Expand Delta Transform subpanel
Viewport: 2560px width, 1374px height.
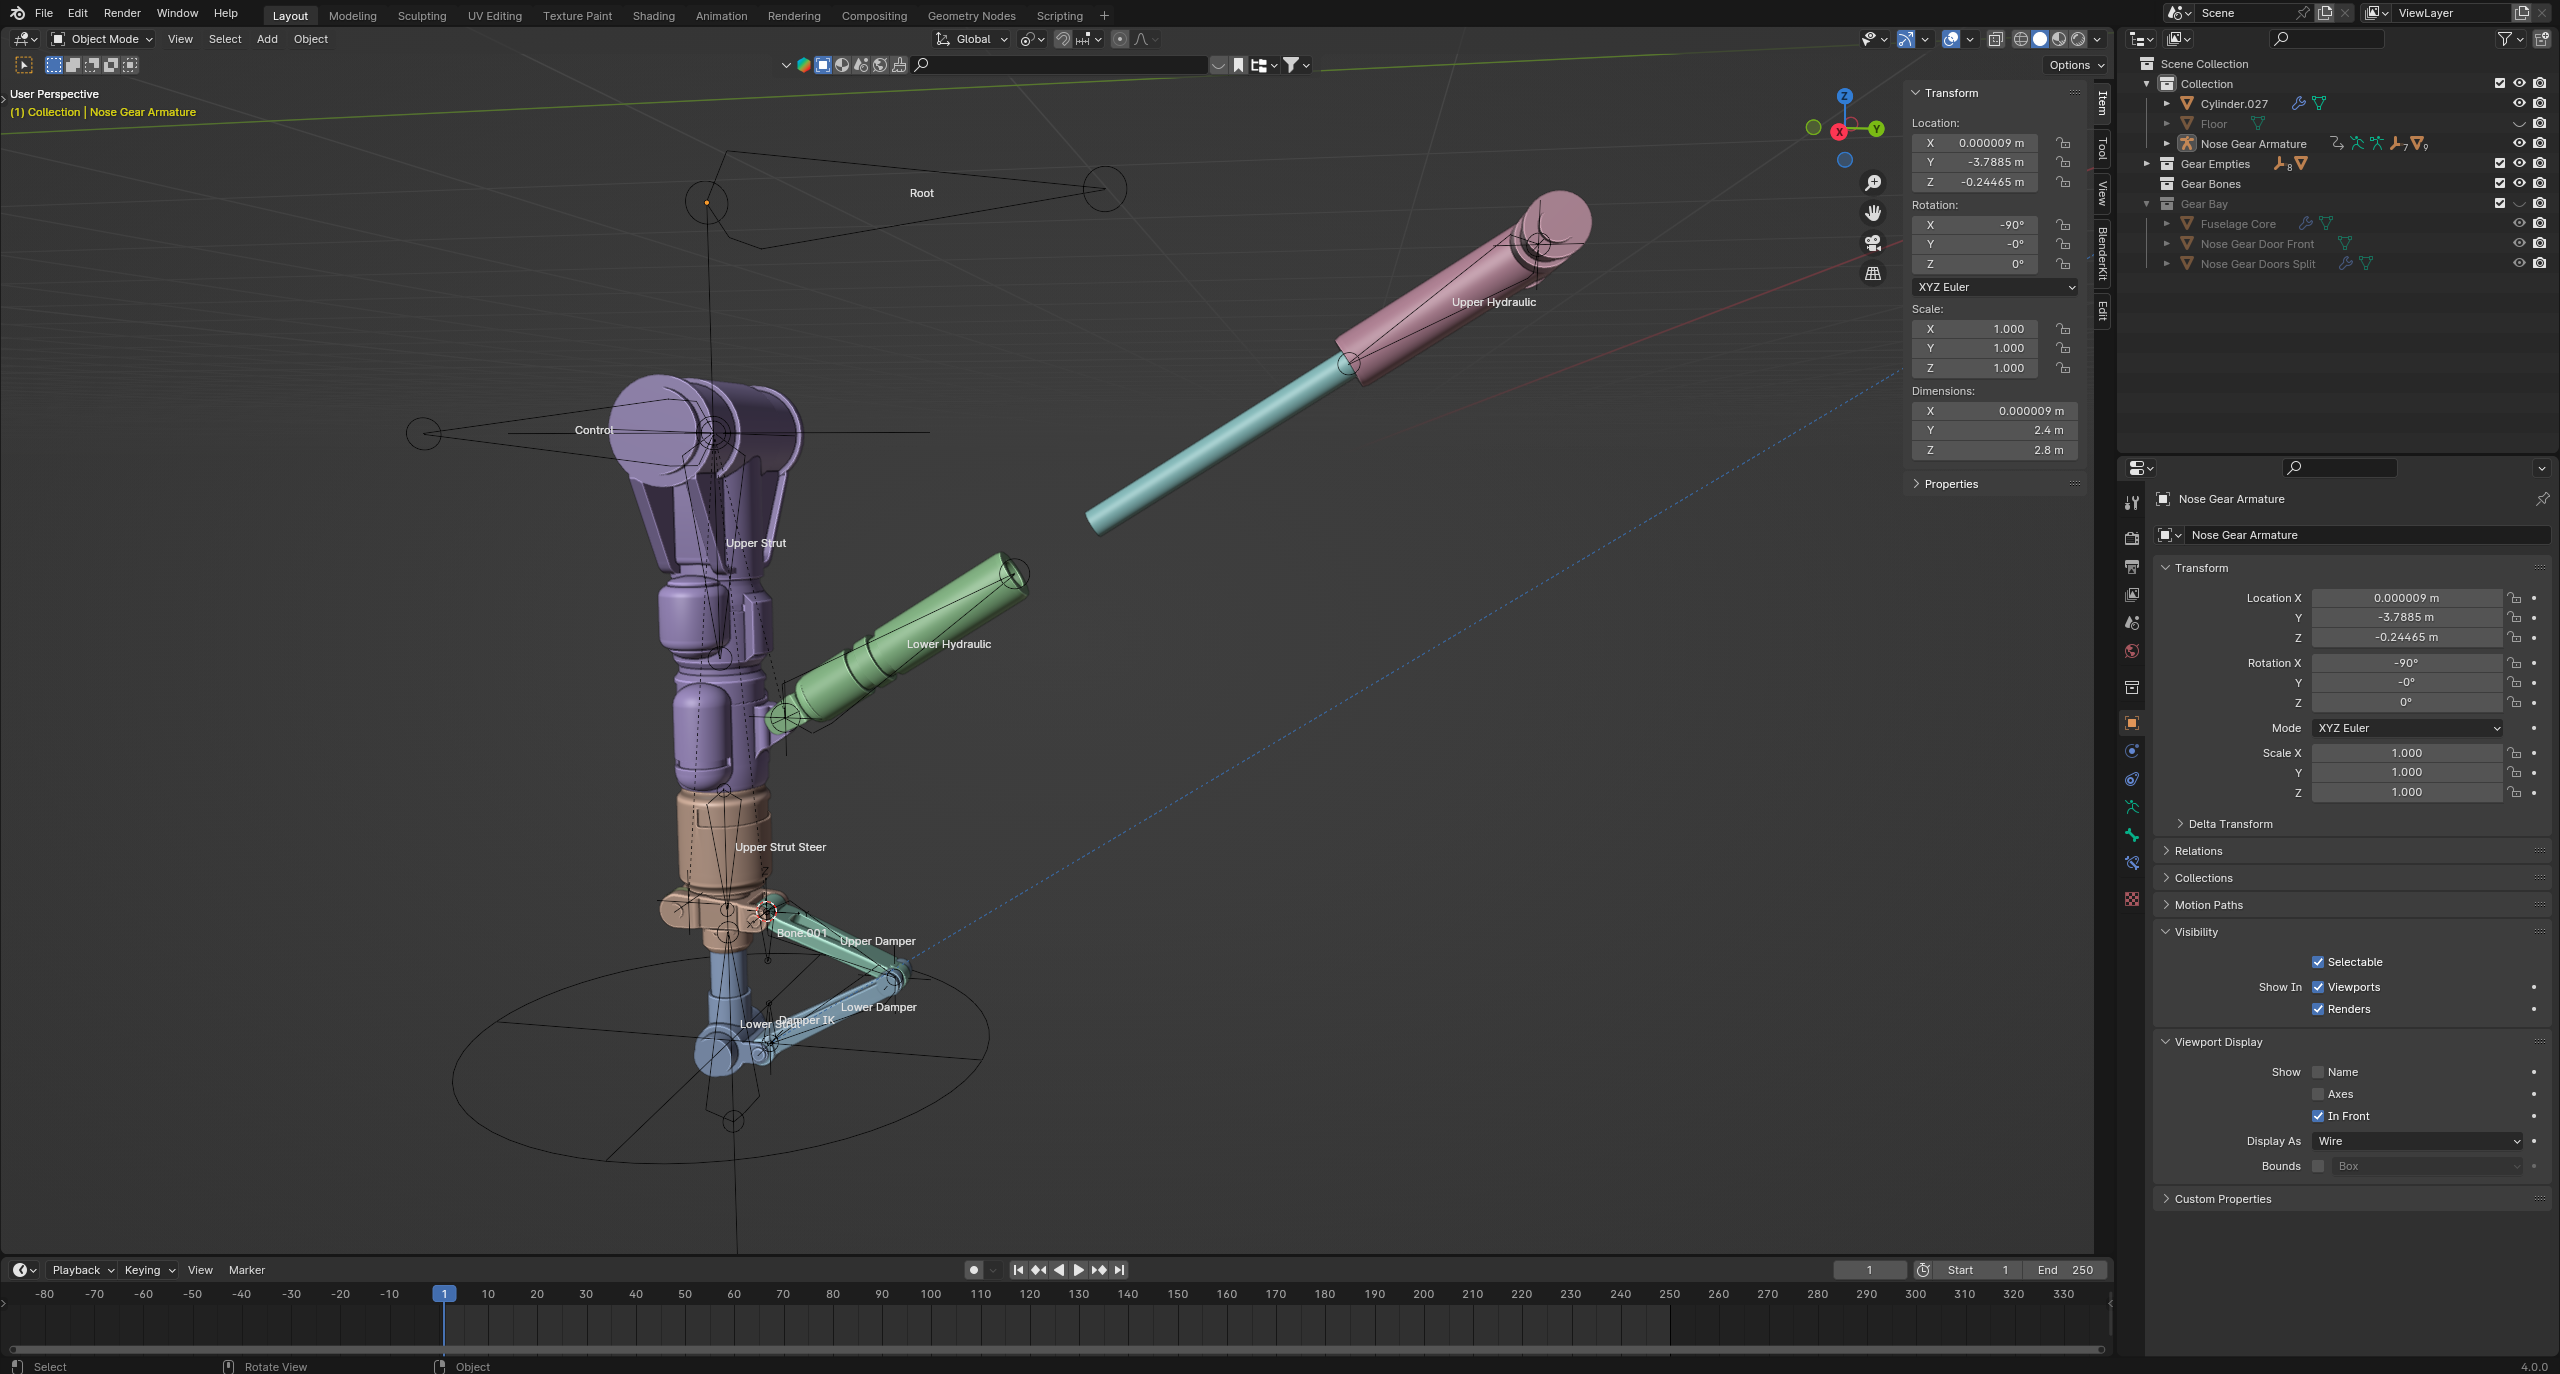[x=2231, y=824]
